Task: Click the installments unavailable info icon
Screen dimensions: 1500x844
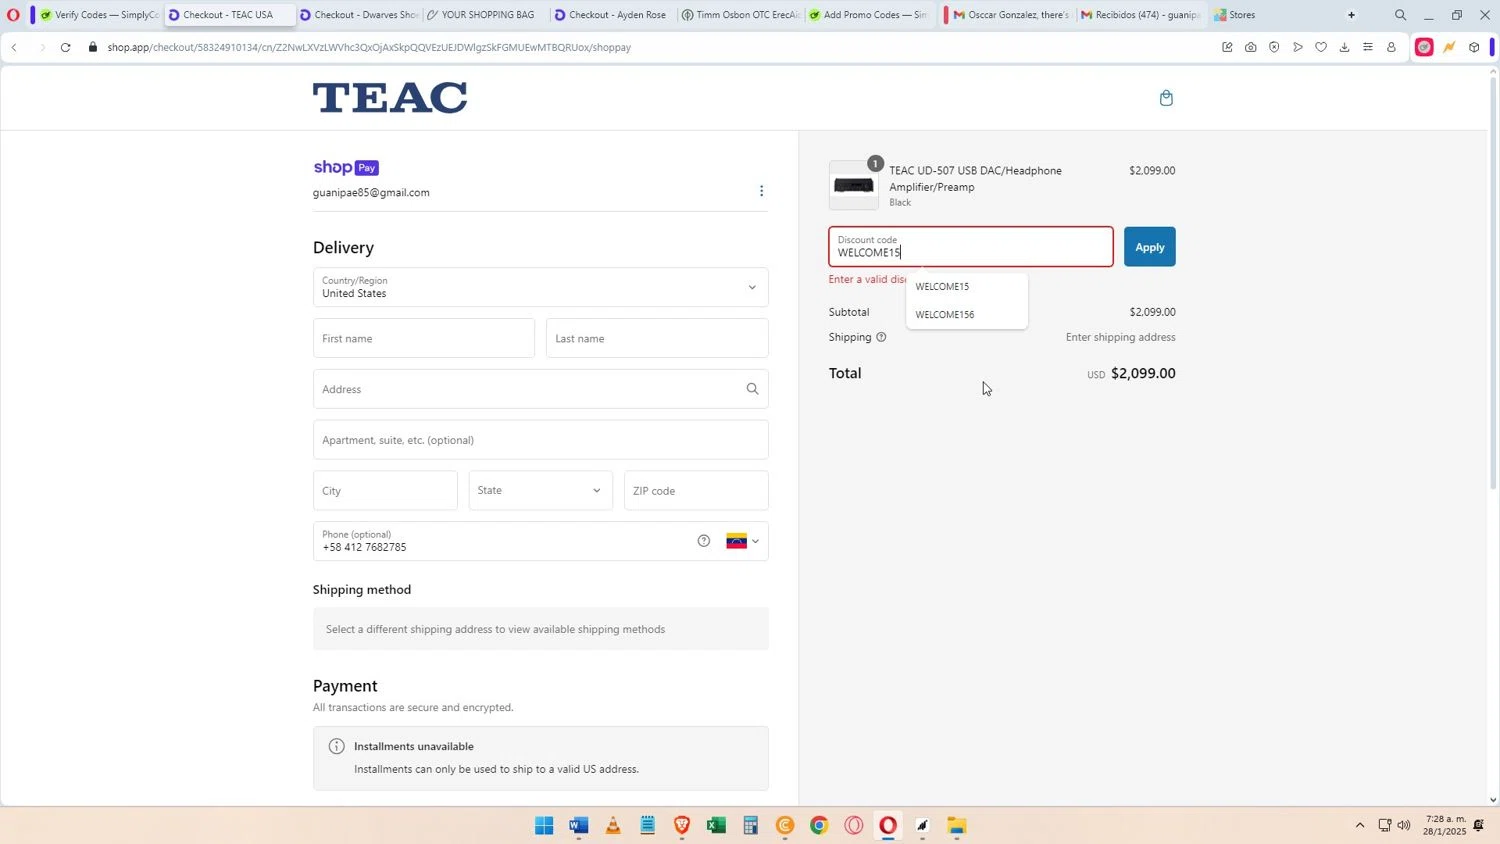Action: coord(337,746)
